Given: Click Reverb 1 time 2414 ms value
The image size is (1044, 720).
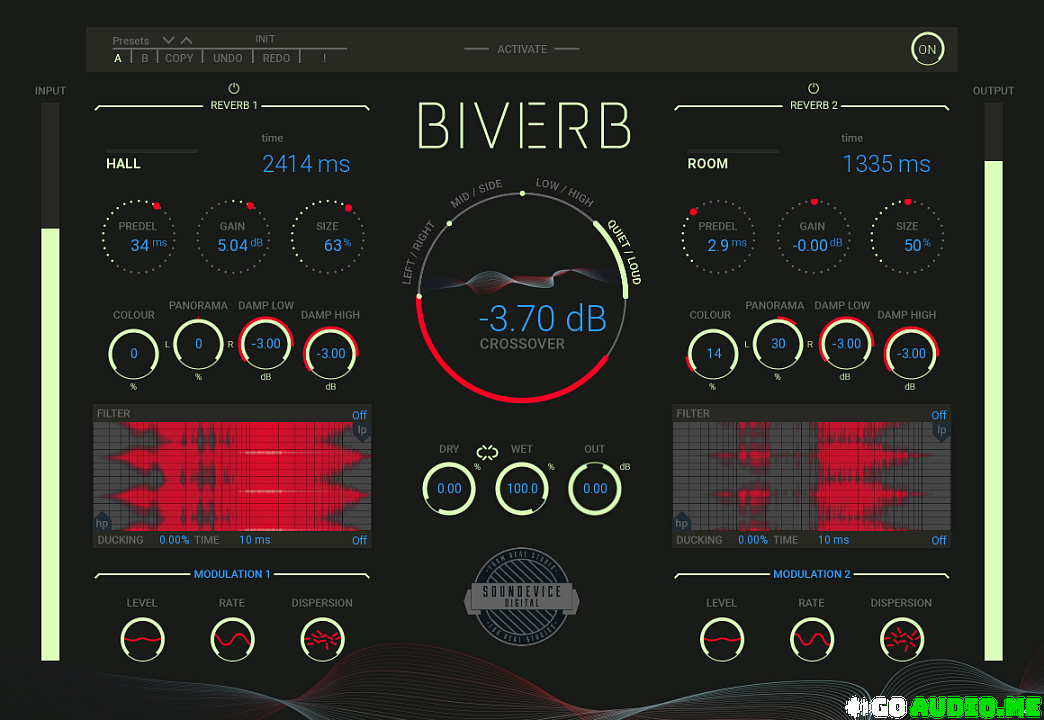Looking at the screenshot, I should (306, 164).
